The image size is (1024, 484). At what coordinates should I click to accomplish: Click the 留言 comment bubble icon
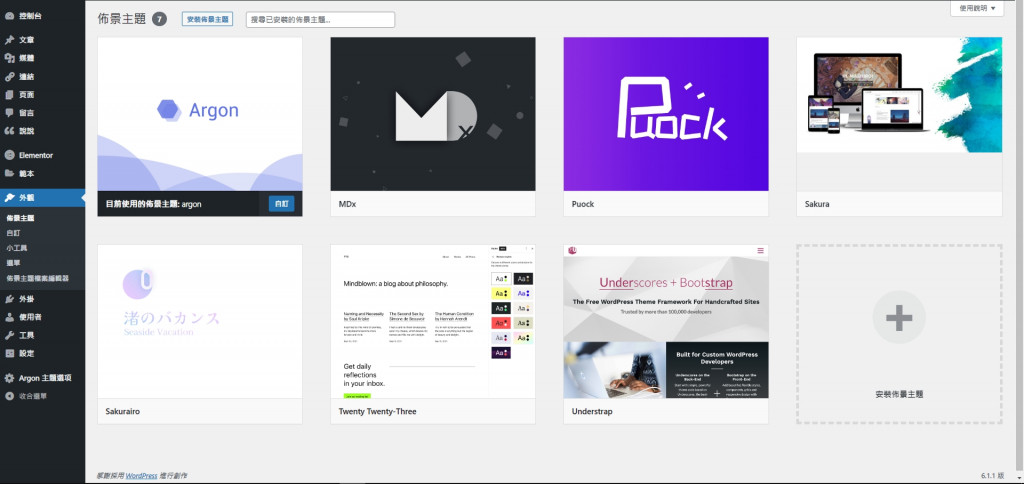[x=9, y=112]
